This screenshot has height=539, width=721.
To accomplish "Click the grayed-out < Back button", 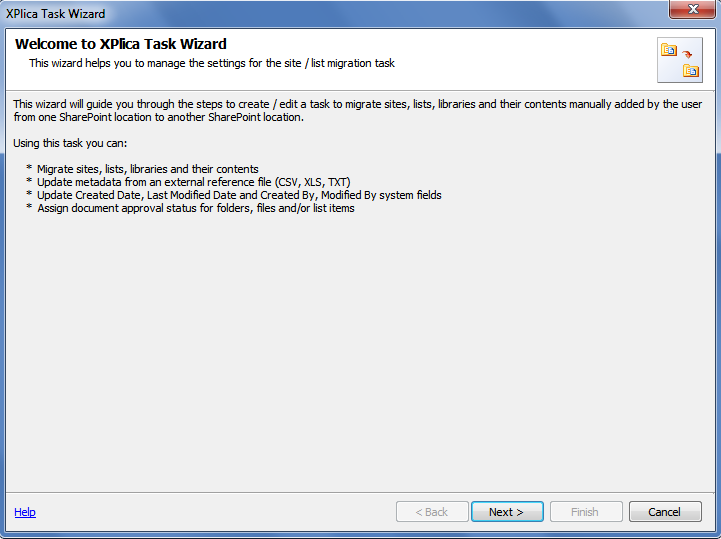I will click(x=432, y=511).
